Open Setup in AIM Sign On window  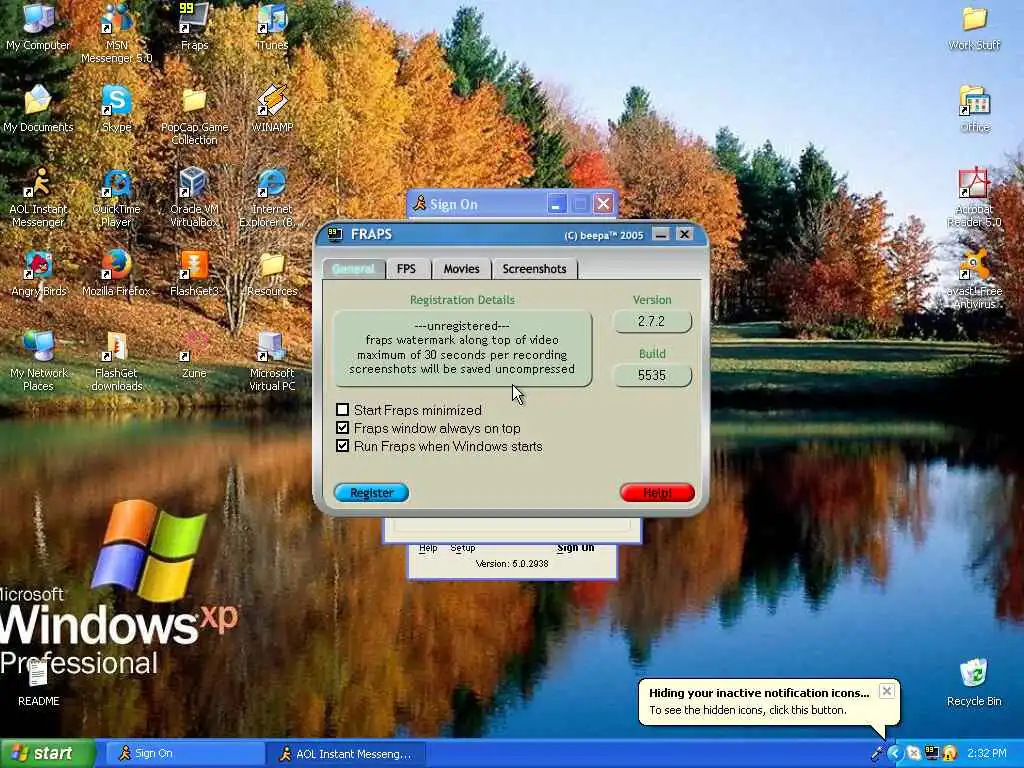462,548
